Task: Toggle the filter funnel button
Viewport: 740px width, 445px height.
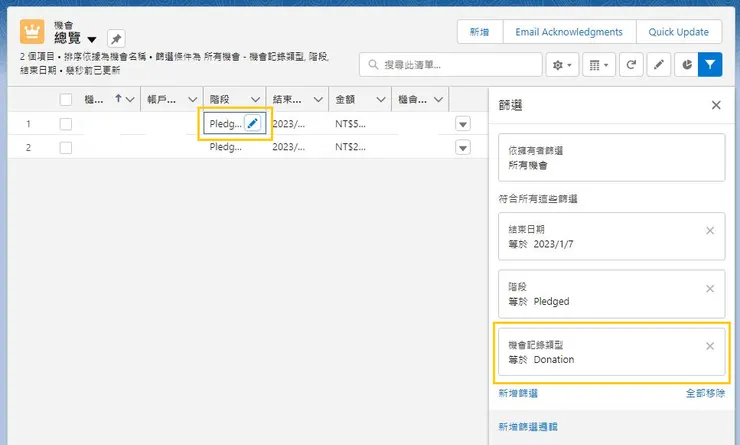Action: pos(710,65)
